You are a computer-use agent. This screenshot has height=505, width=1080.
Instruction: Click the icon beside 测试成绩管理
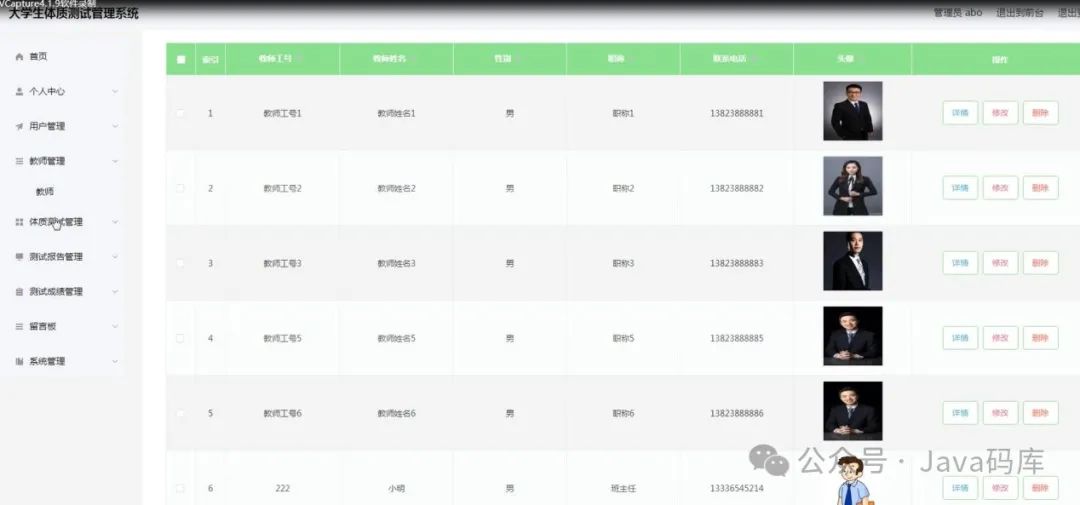[x=19, y=292]
